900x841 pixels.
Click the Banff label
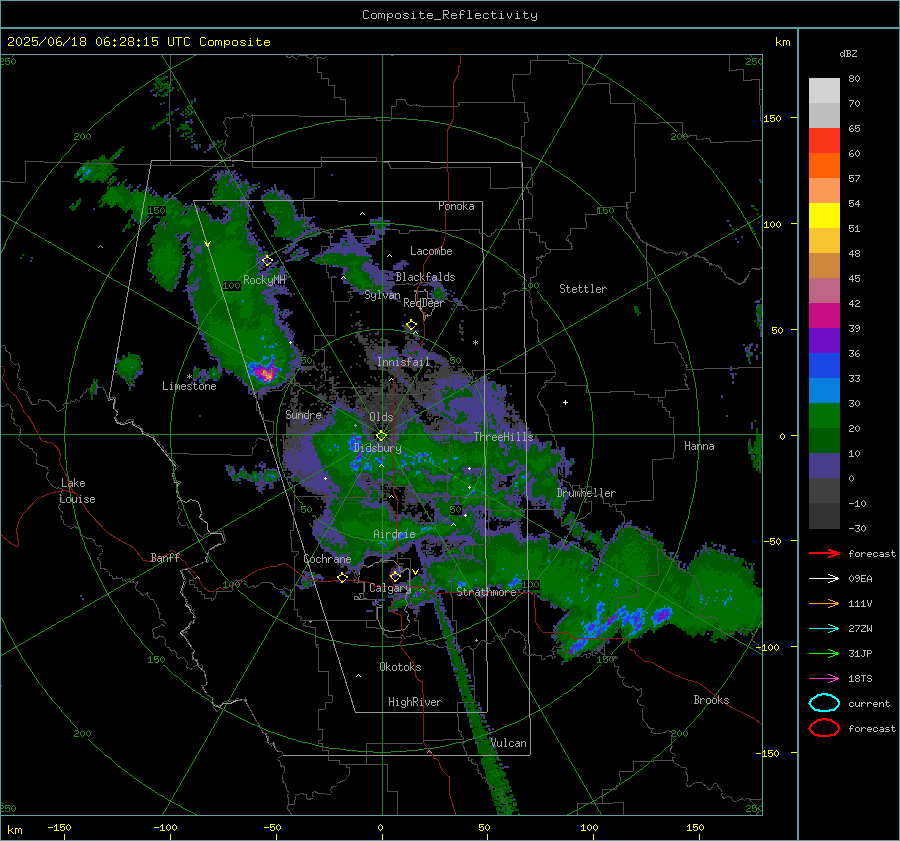(165, 557)
